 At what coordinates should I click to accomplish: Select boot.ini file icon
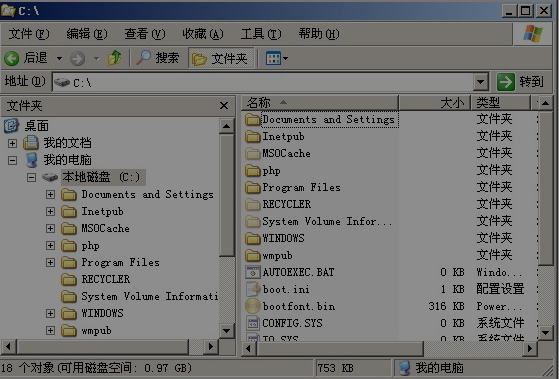click(x=253, y=289)
